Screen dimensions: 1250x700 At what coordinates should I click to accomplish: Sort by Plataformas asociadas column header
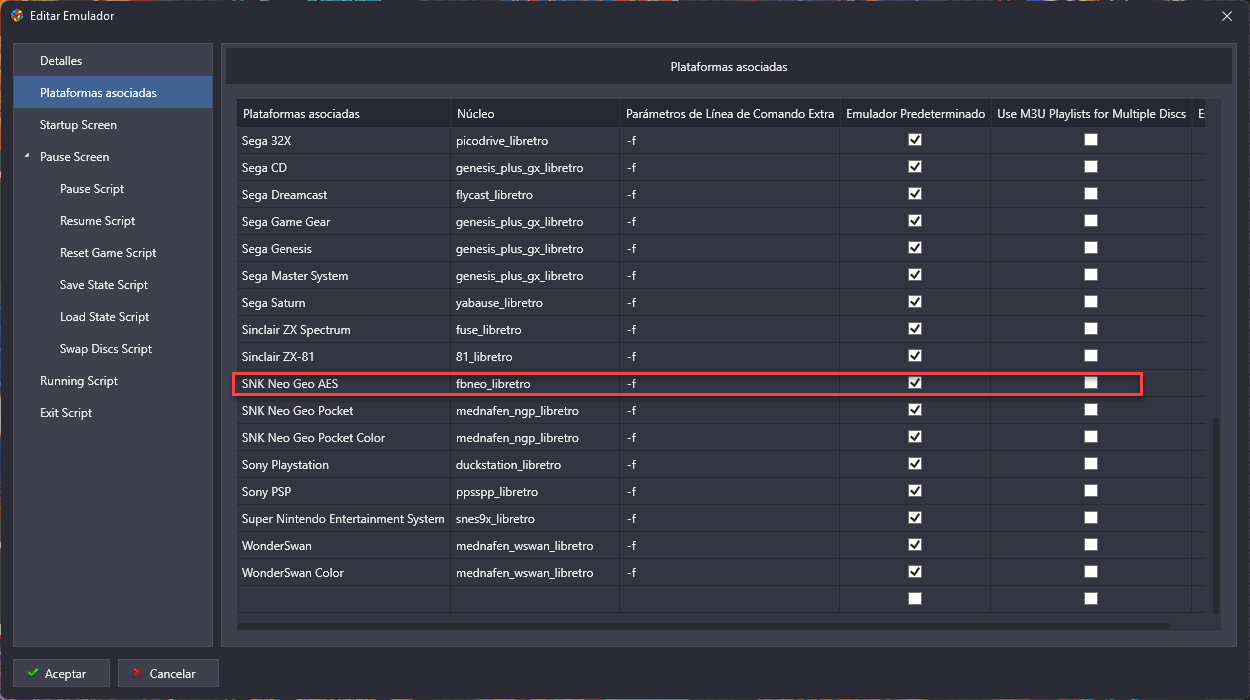(x=343, y=114)
